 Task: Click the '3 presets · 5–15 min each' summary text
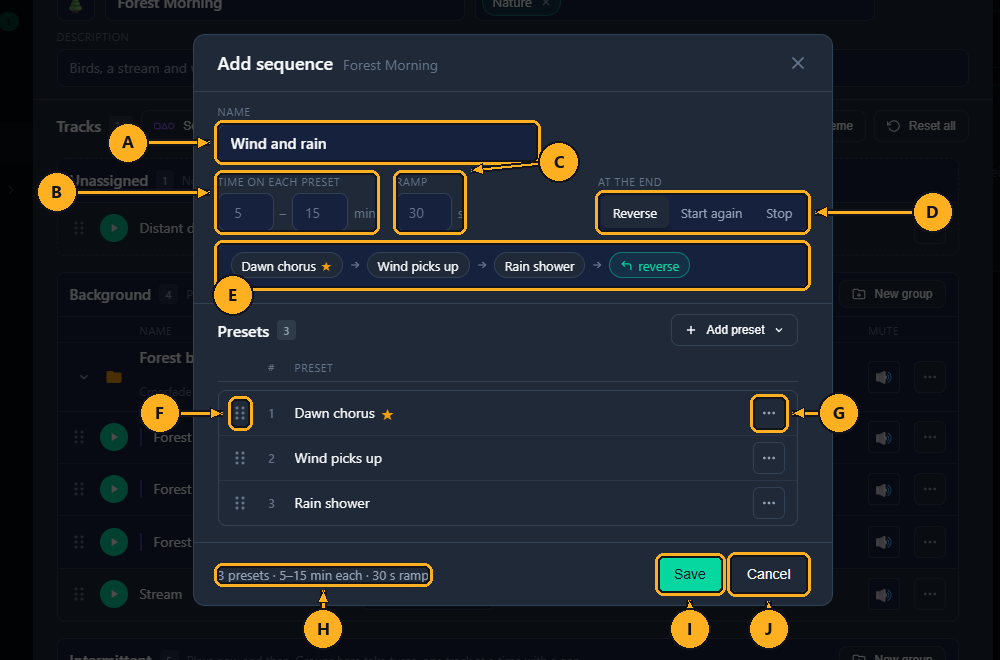pos(323,575)
